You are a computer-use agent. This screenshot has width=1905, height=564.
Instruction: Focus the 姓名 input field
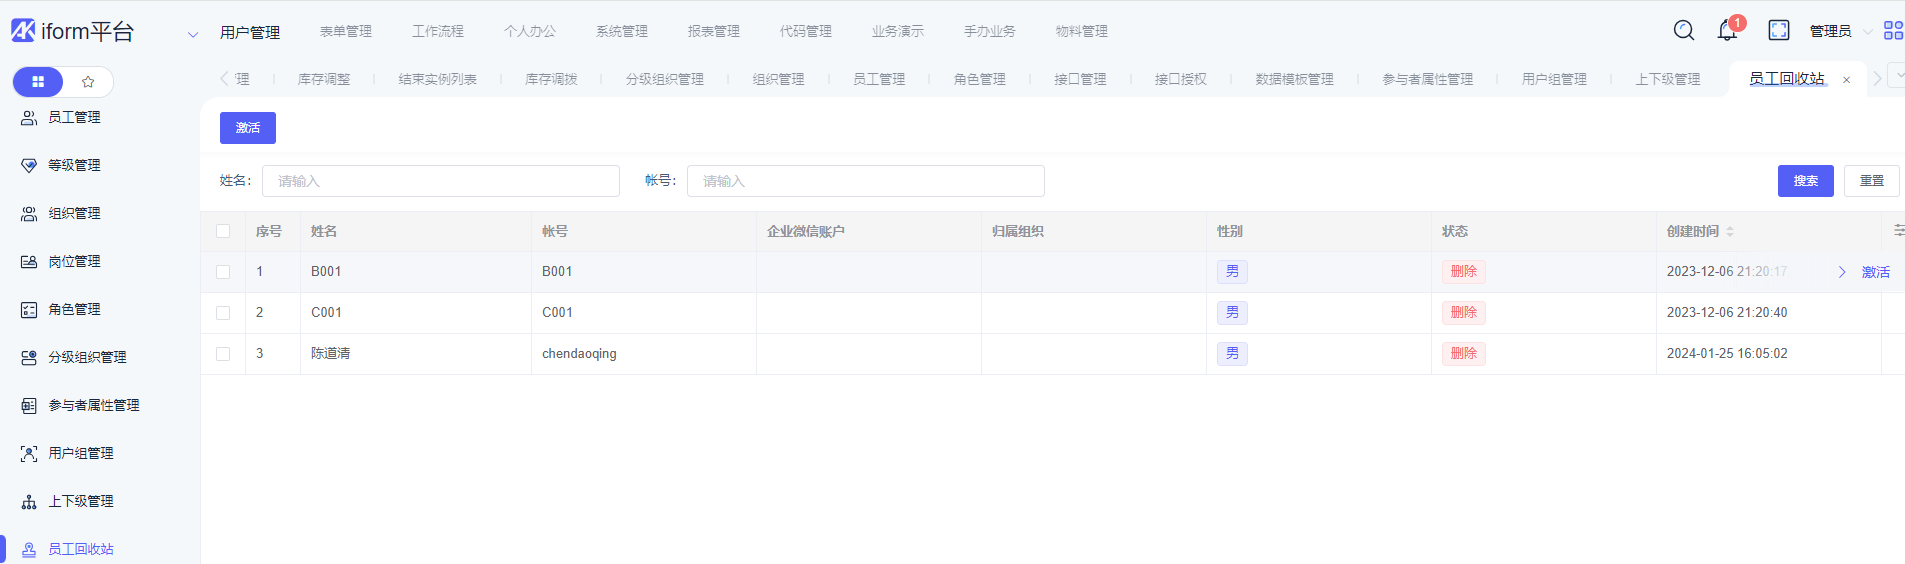point(441,181)
